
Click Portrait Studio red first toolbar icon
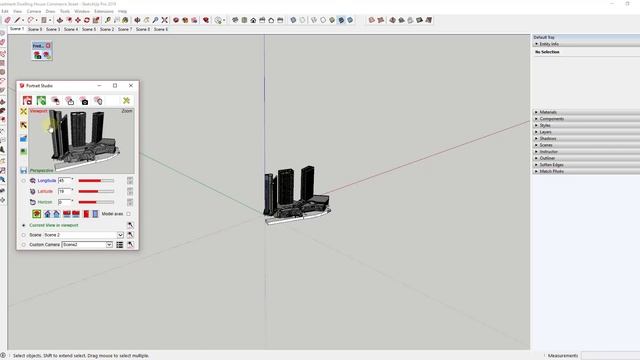27,100
